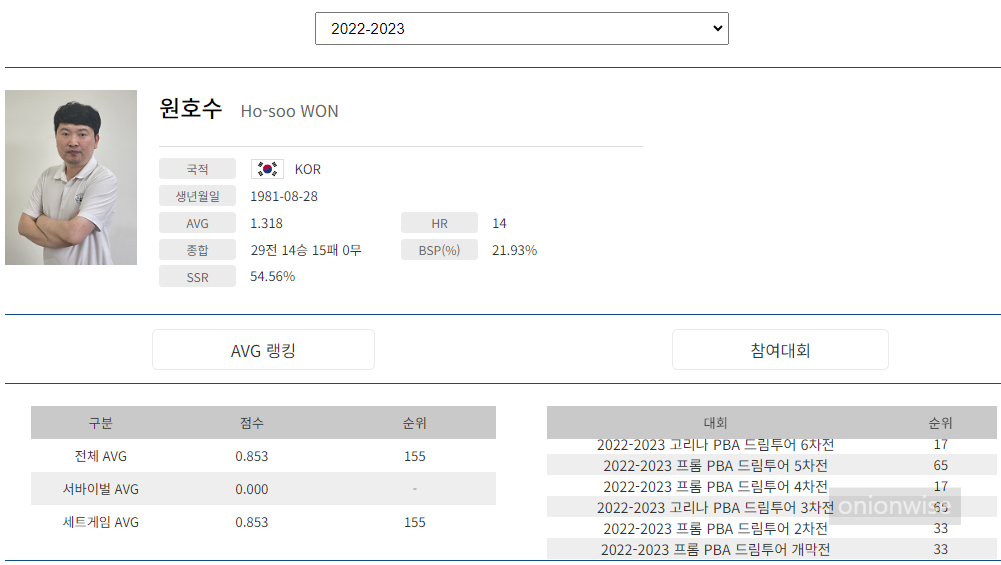Click rank 65 of 5차전 row
This screenshot has height=565, width=1001.
[x=940, y=465]
